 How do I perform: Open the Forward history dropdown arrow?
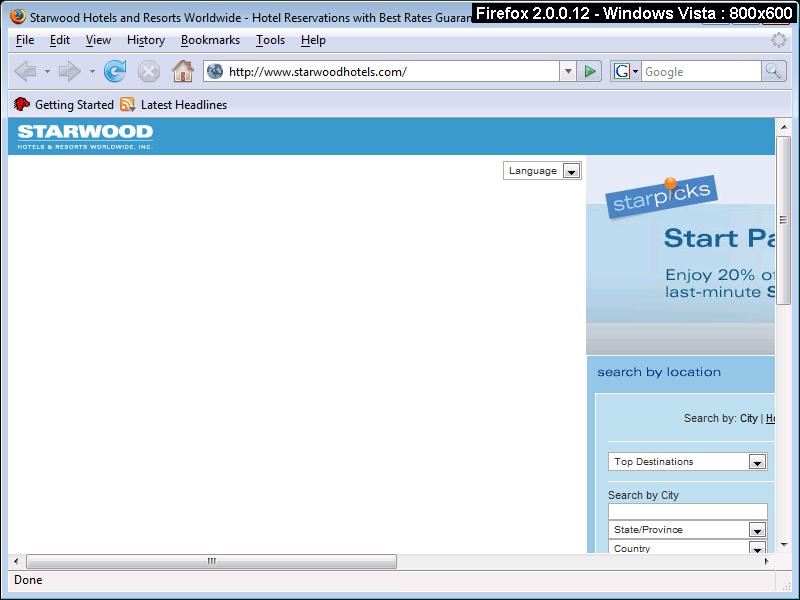coord(92,71)
